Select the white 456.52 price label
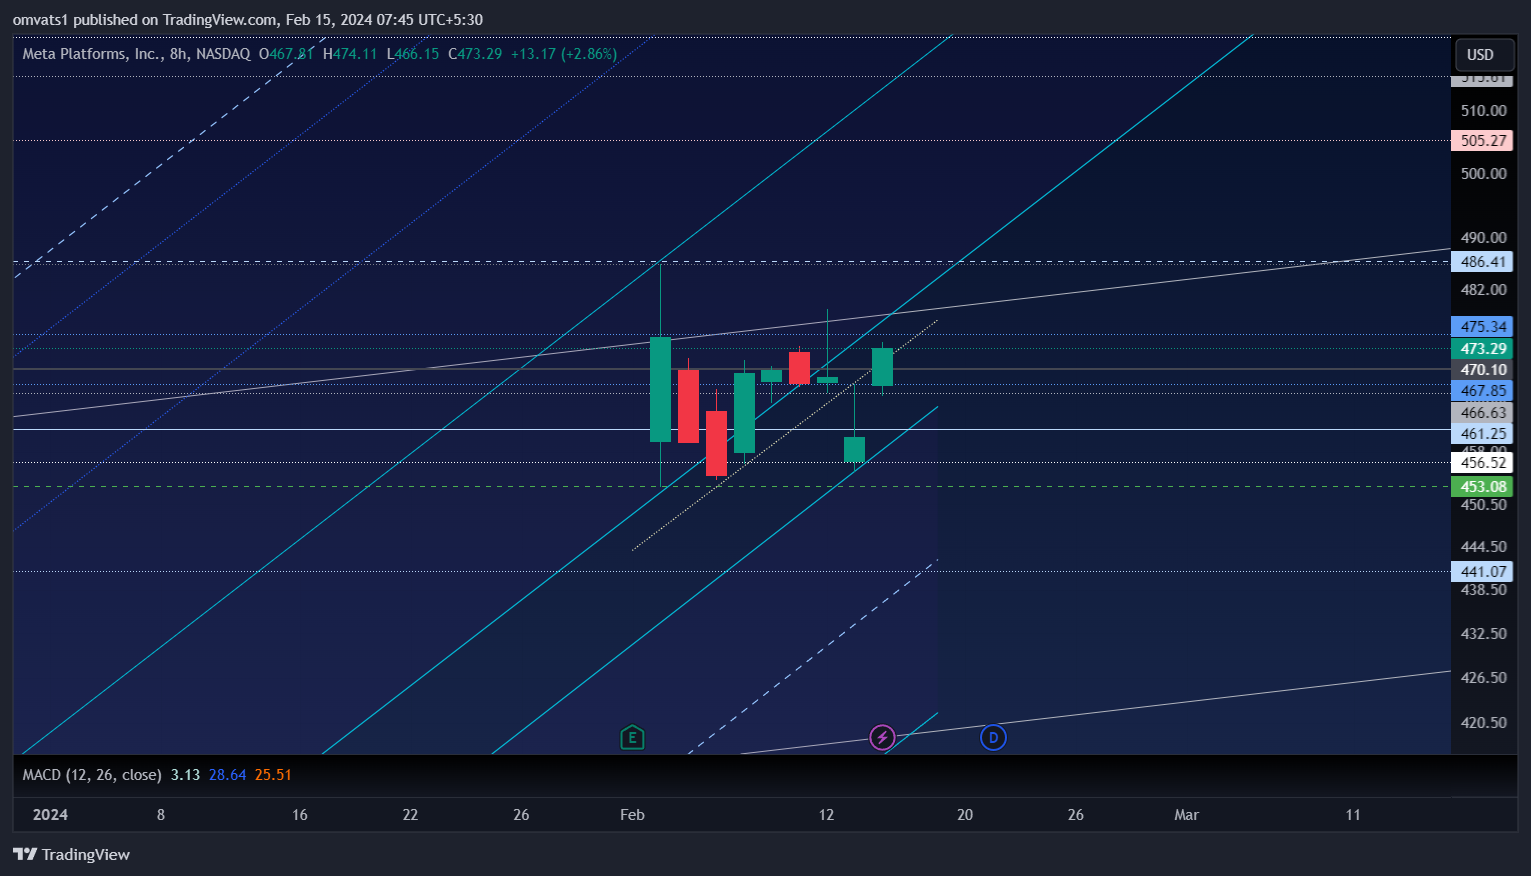1531x876 pixels. click(1482, 463)
